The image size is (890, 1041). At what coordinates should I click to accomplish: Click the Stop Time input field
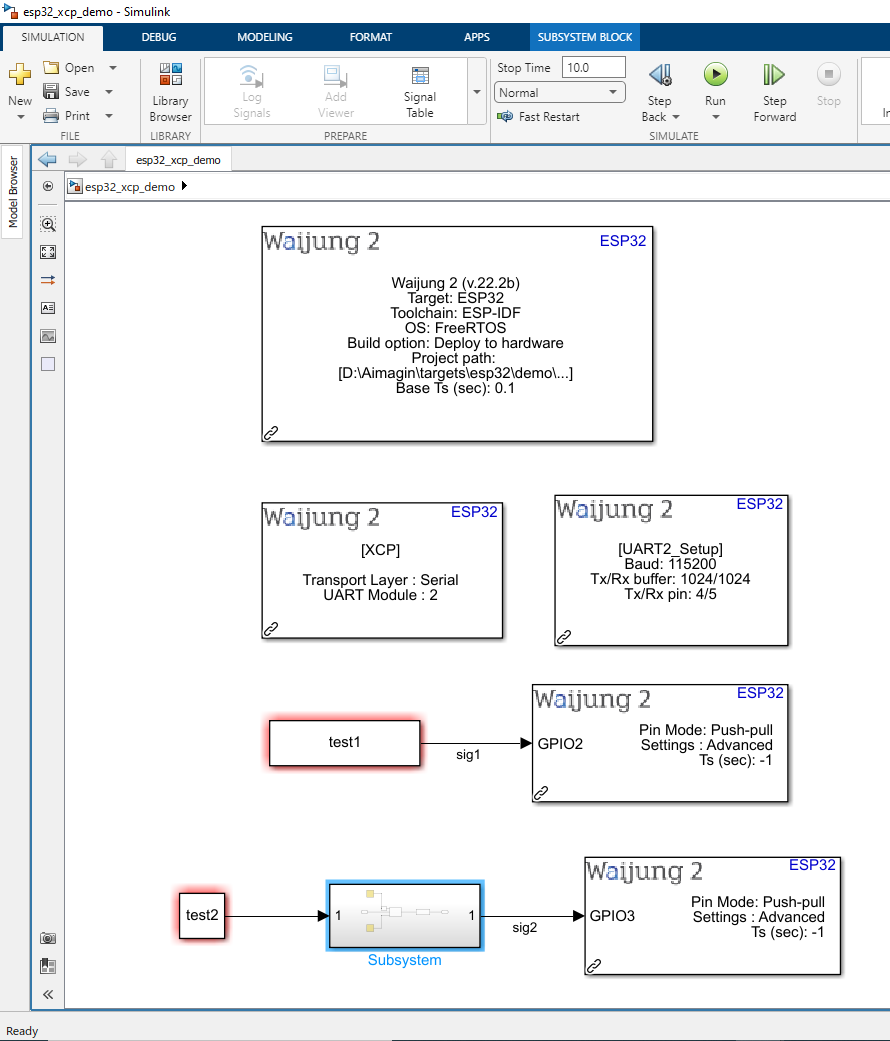(x=593, y=68)
